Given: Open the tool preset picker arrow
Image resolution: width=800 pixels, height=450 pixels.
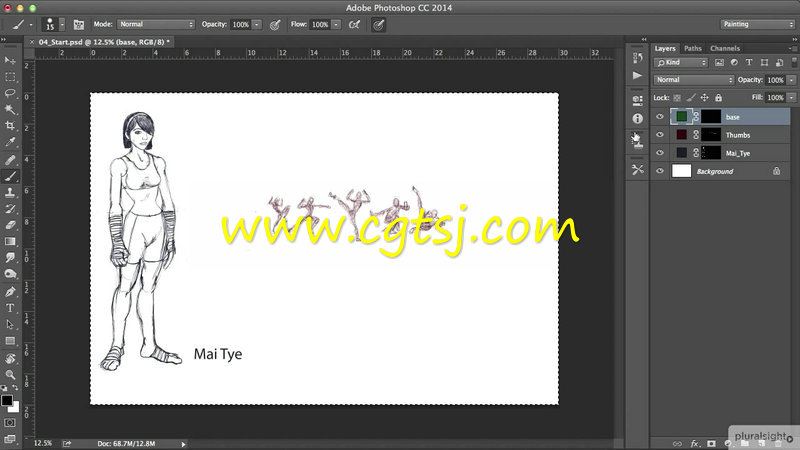Looking at the screenshot, I should [31, 24].
